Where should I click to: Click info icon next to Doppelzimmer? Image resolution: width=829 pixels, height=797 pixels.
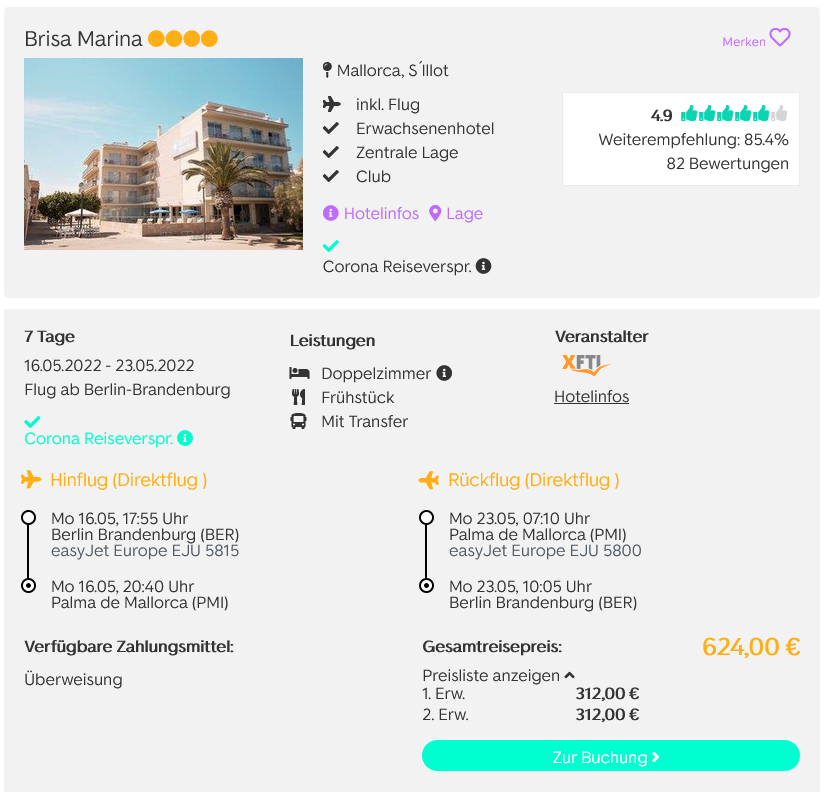coord(444,373)
